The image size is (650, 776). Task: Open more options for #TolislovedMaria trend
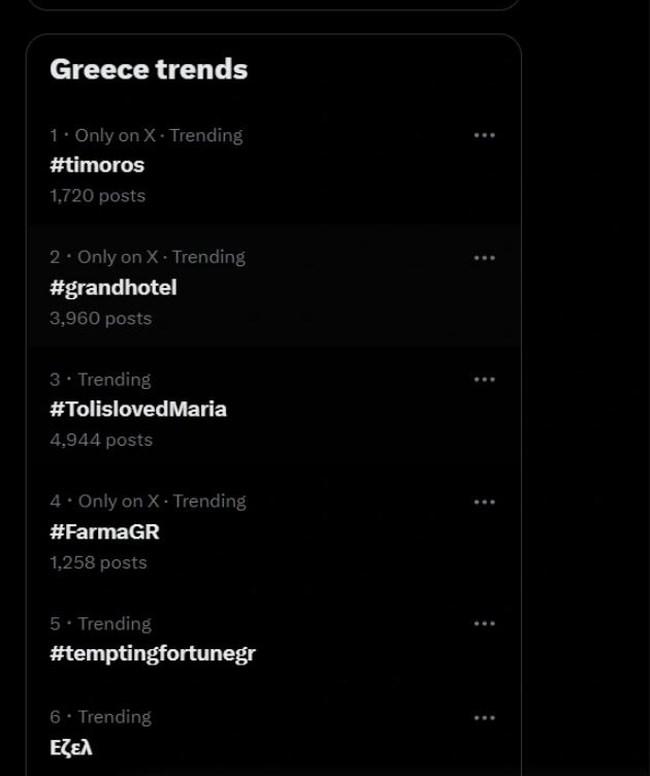484,379
